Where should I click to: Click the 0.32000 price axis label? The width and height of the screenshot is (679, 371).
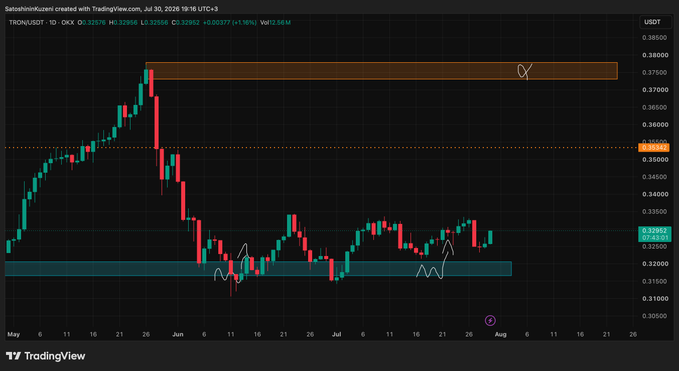coord(654,264)
